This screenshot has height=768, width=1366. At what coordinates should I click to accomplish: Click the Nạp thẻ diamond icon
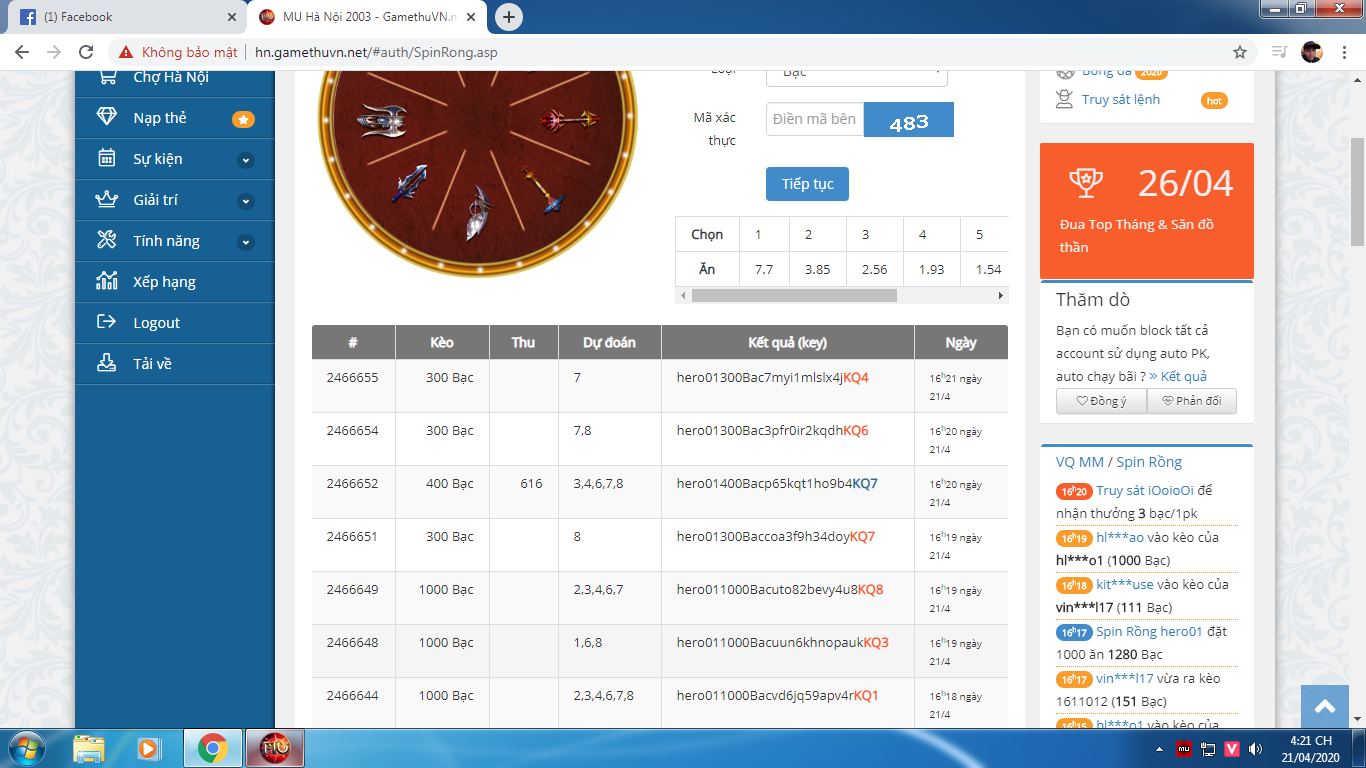(107, 117)
